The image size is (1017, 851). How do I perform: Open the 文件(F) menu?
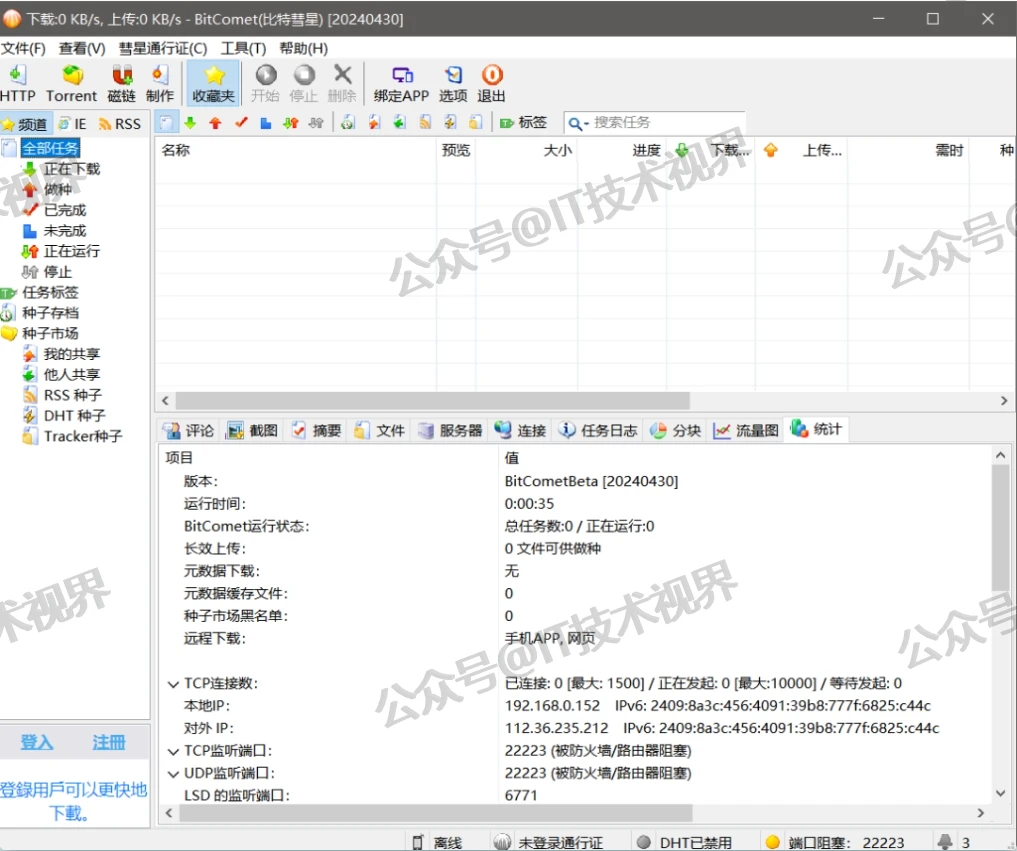[23, 49]
